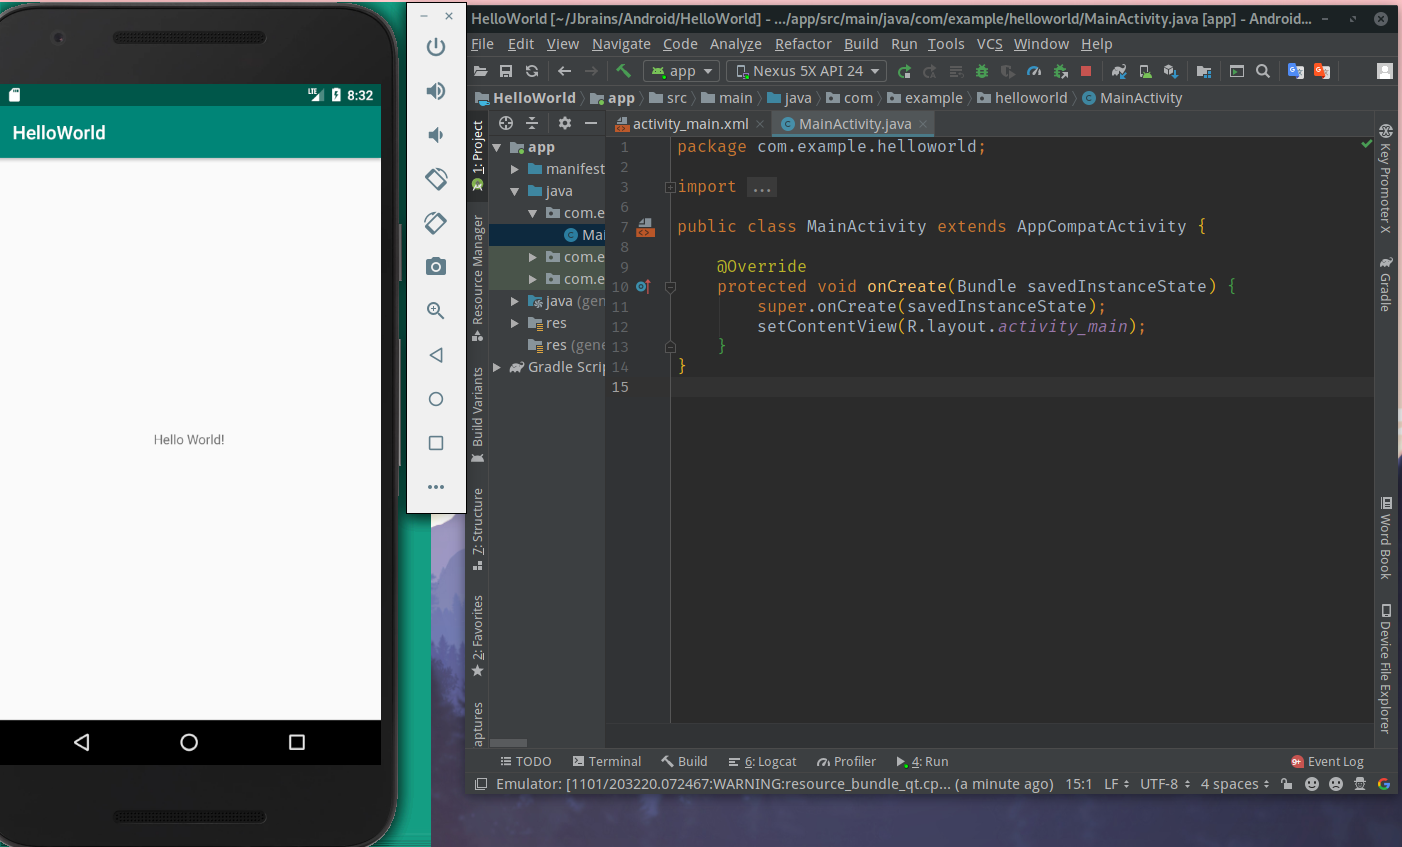The width and height of the screenshot is (1402, 847).
Task: Click the Search Everywhere magnifier icon
Action: click(1263, 71)
